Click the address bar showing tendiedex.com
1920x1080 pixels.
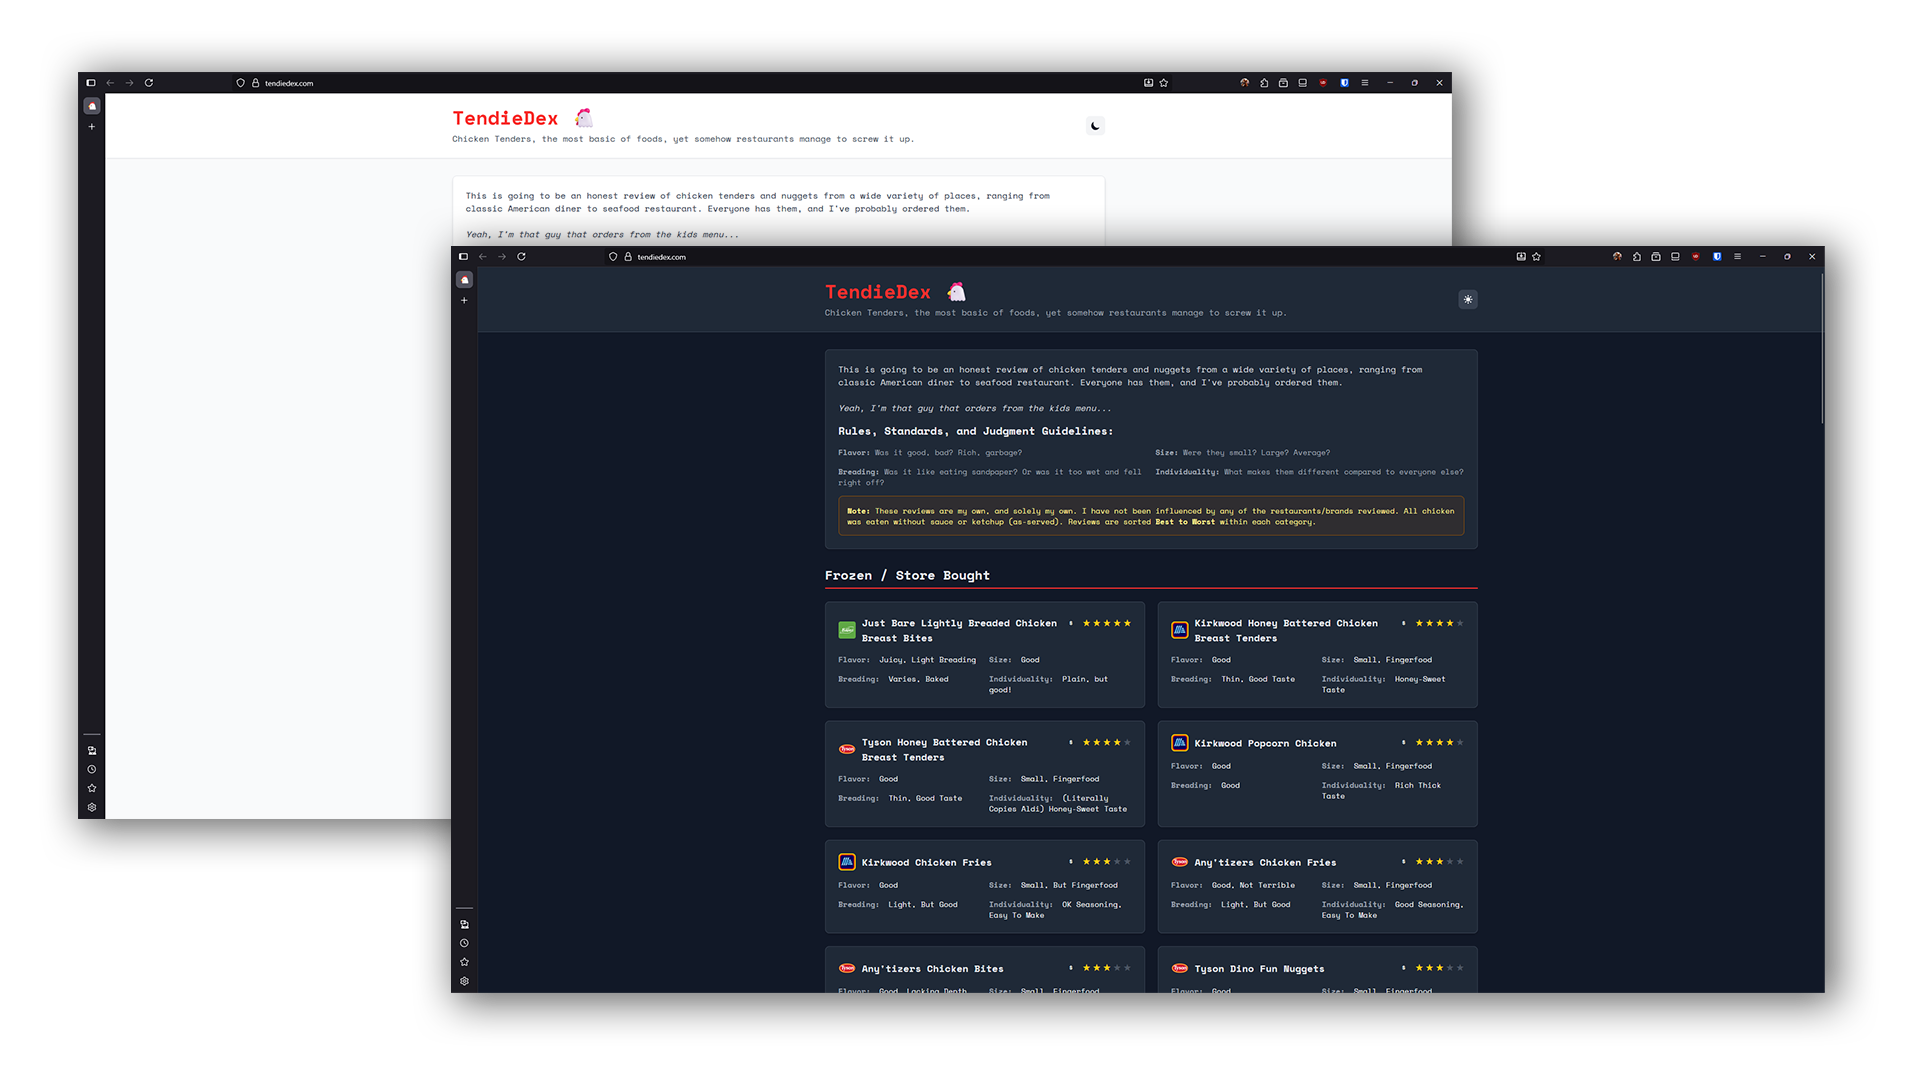point(662,257)
